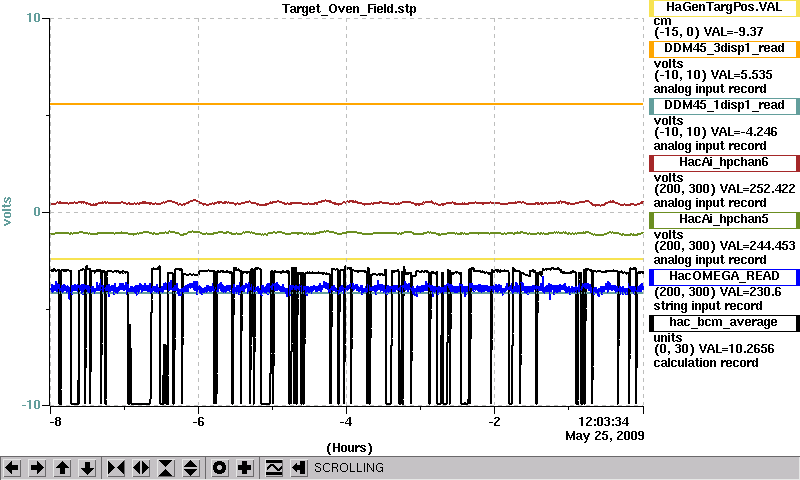The image size is (800, 480).
Task: Click the SCROLLING status text
Action: pyautogui.click(x=348, y=468)
